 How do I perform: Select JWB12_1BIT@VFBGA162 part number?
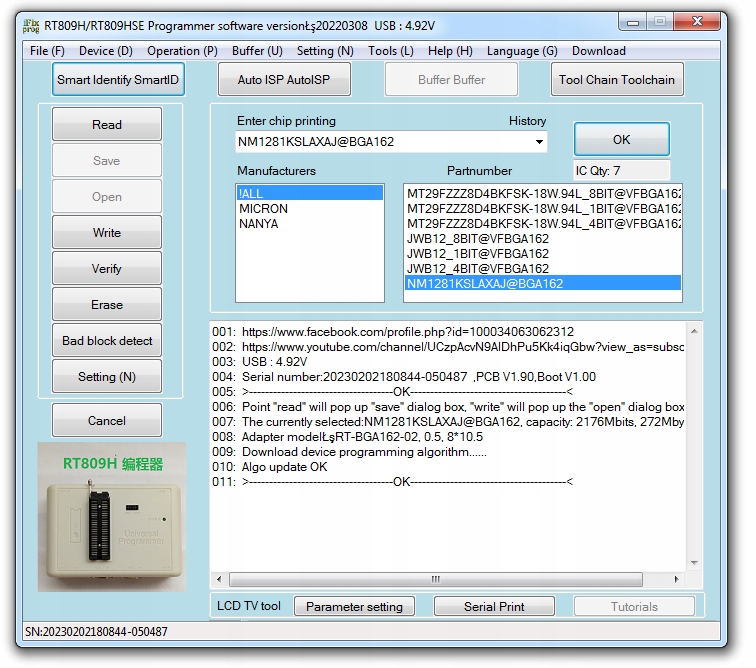[x=543, y=253]
